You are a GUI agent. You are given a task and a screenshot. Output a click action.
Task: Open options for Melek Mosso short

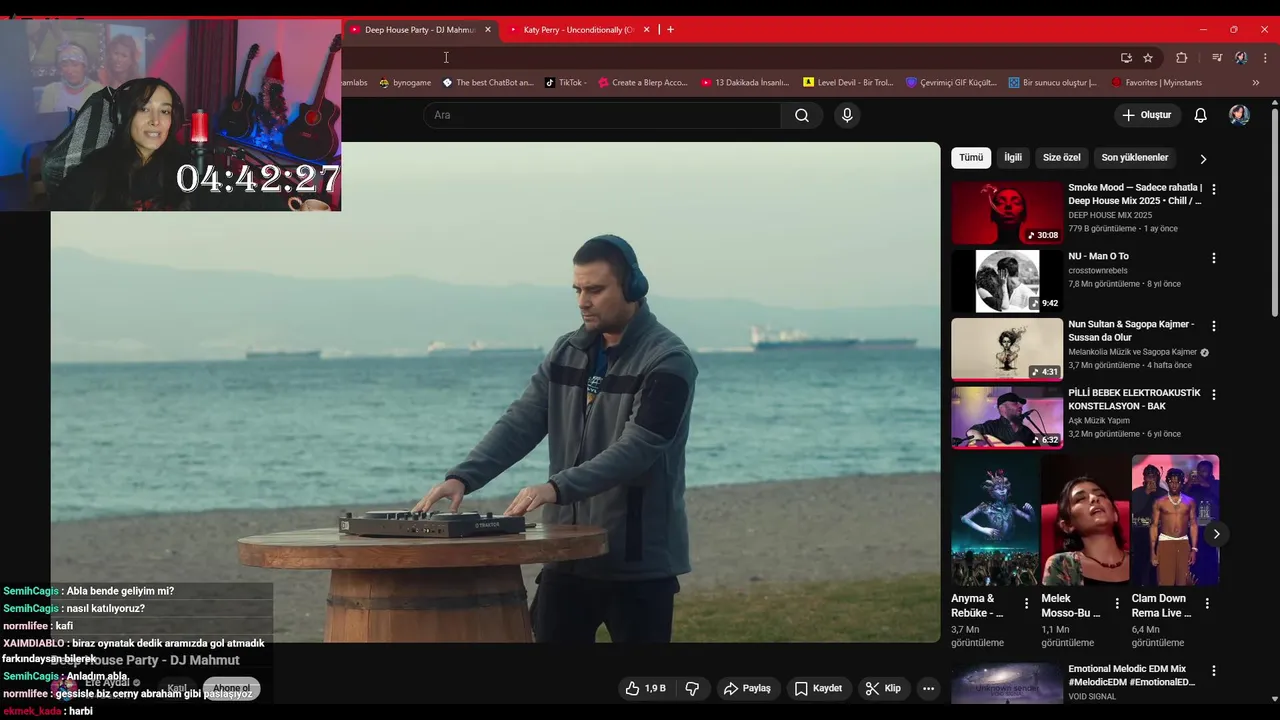pyautogui.click(x=1117, y=603)
